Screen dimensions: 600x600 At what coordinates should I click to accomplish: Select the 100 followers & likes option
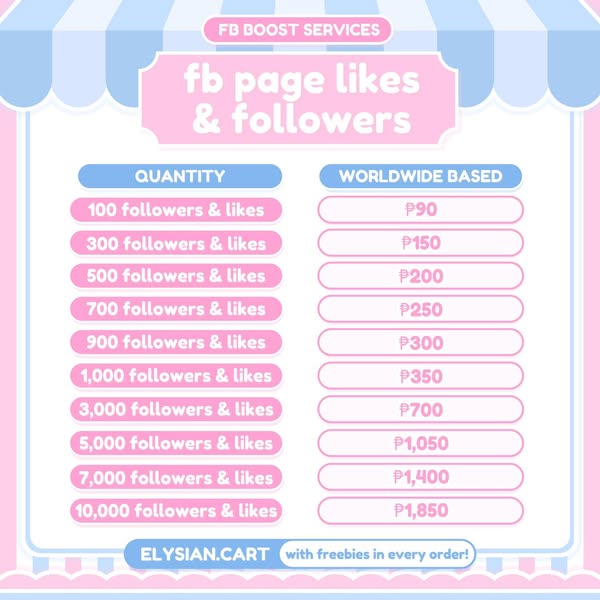(176, 210)
